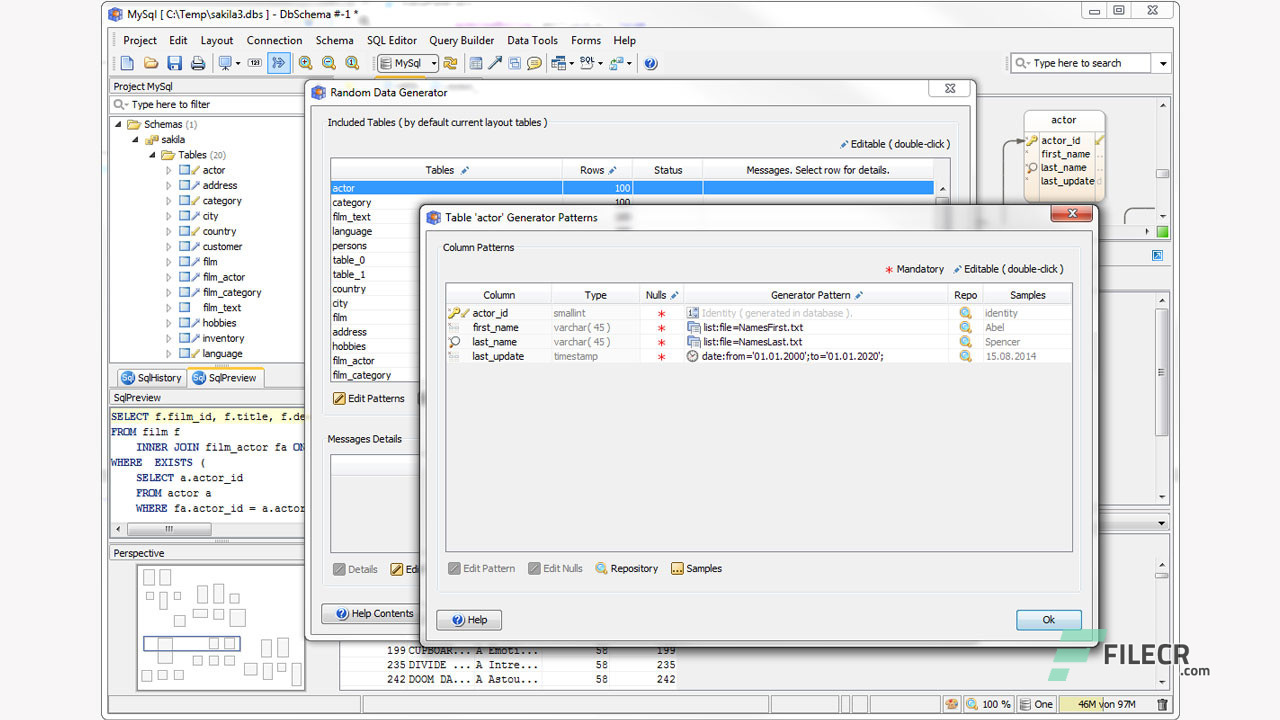Click the repository magnifier for last_update row
The width and height of the screenshot is (1280, 720).
pos(965,356)
